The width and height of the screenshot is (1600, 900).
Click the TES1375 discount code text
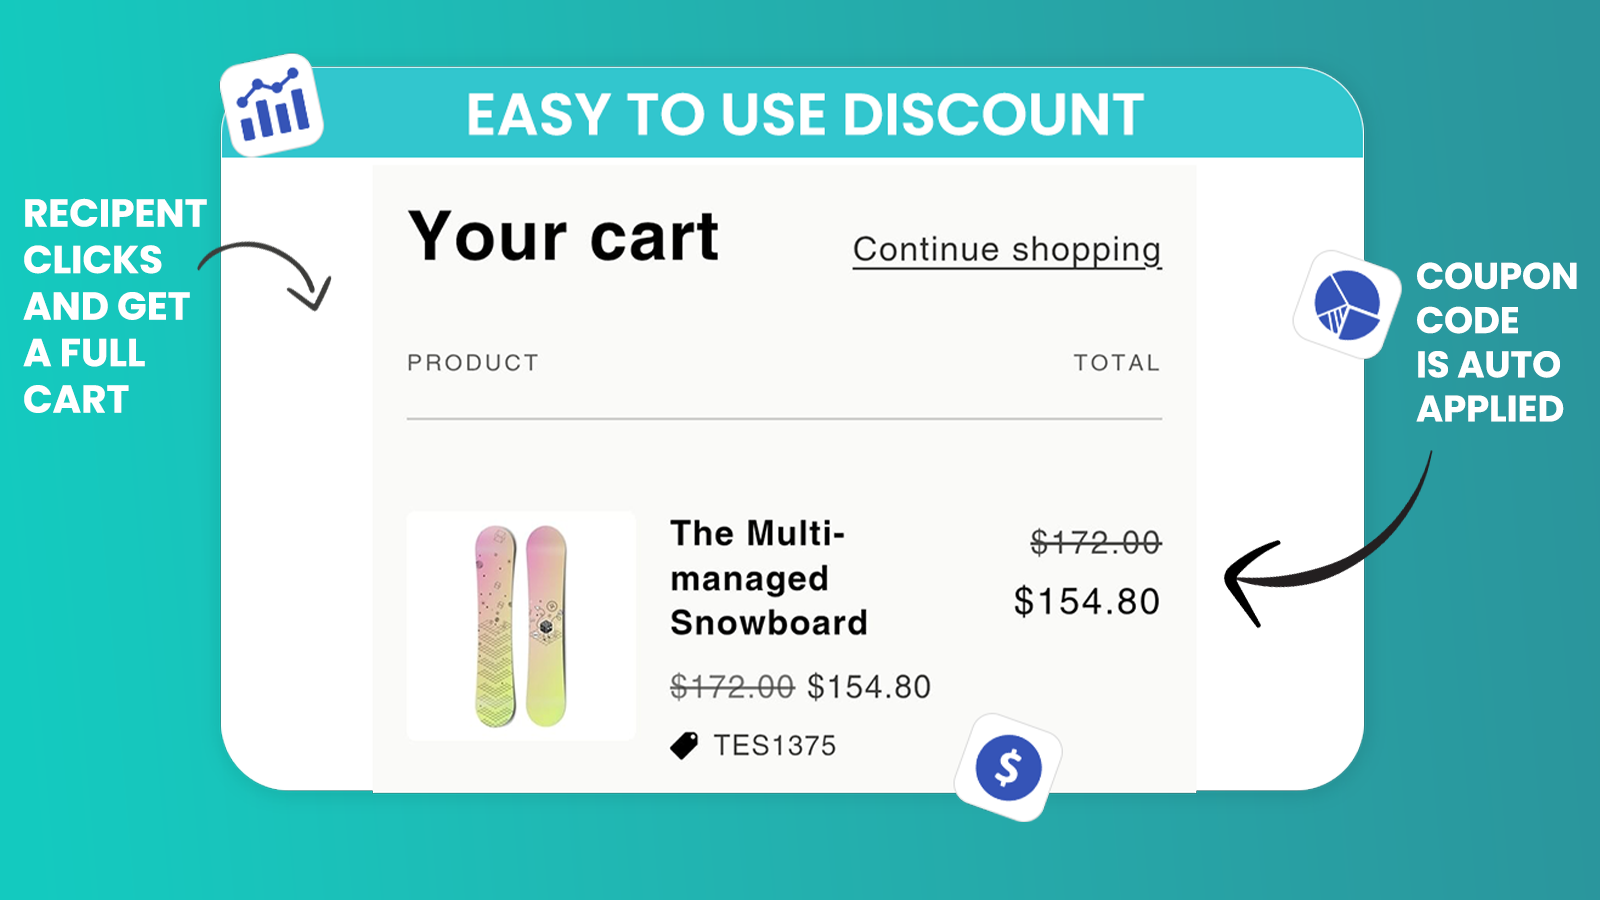774,746
